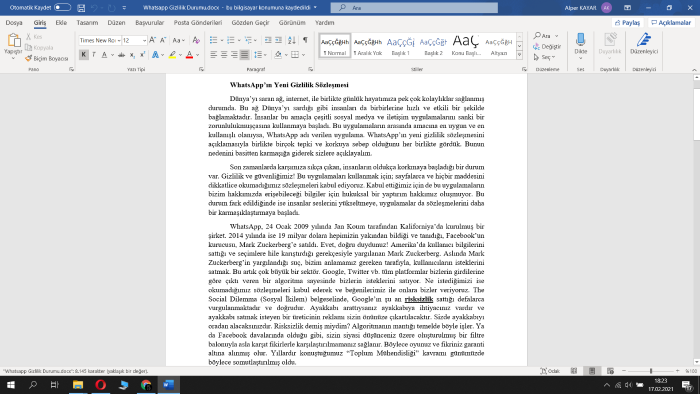This screenshot has height=394, width=700.
Task: Expand the styles gallery more arrow
Action: click(519, 55)
